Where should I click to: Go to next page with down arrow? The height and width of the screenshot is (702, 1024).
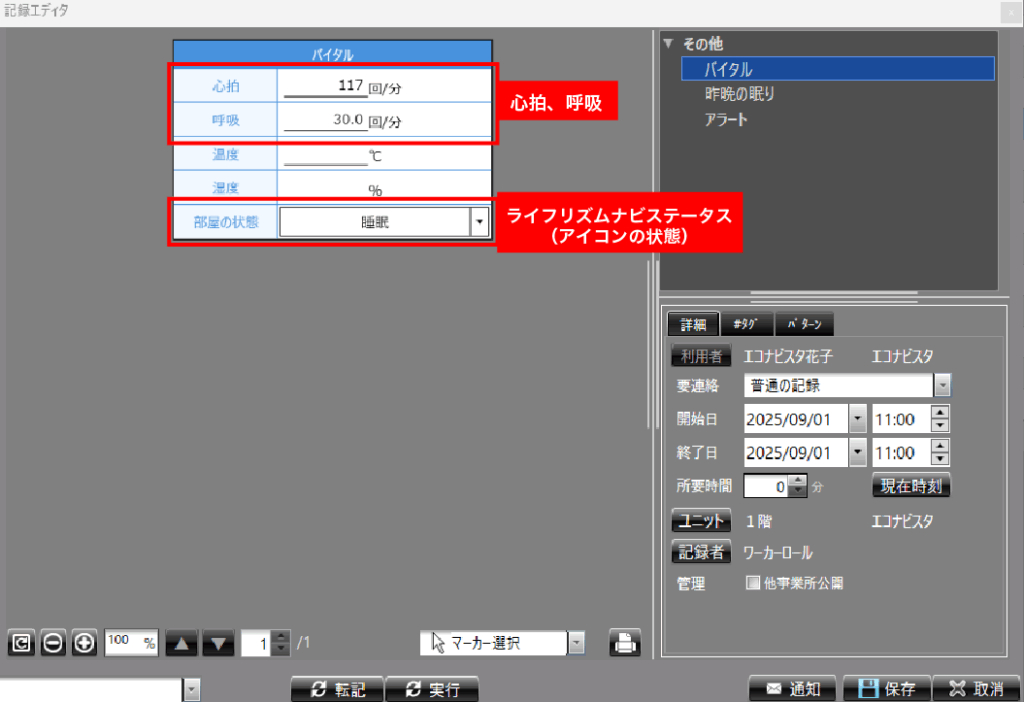pos(220,644)
